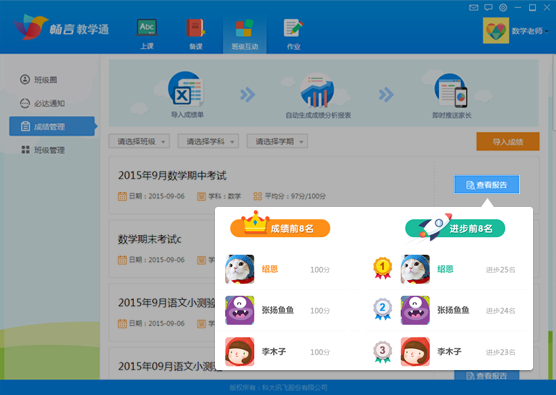Select 成绩管理 in the sidebar
556x395 pixels.
coord(52,126)
